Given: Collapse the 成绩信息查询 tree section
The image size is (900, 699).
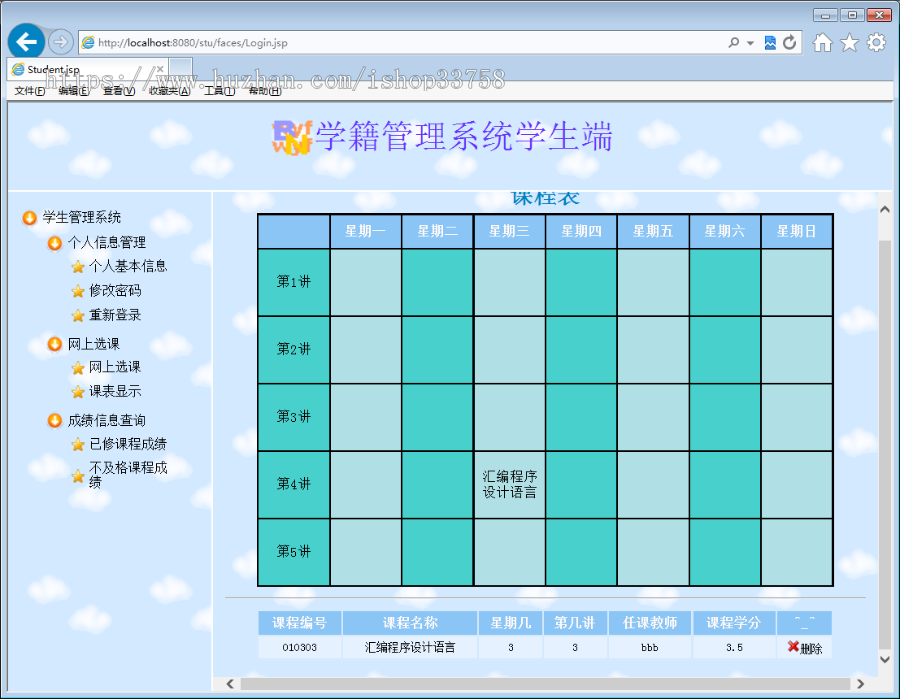Looking at the screenshot, I should tap(54, 419).
